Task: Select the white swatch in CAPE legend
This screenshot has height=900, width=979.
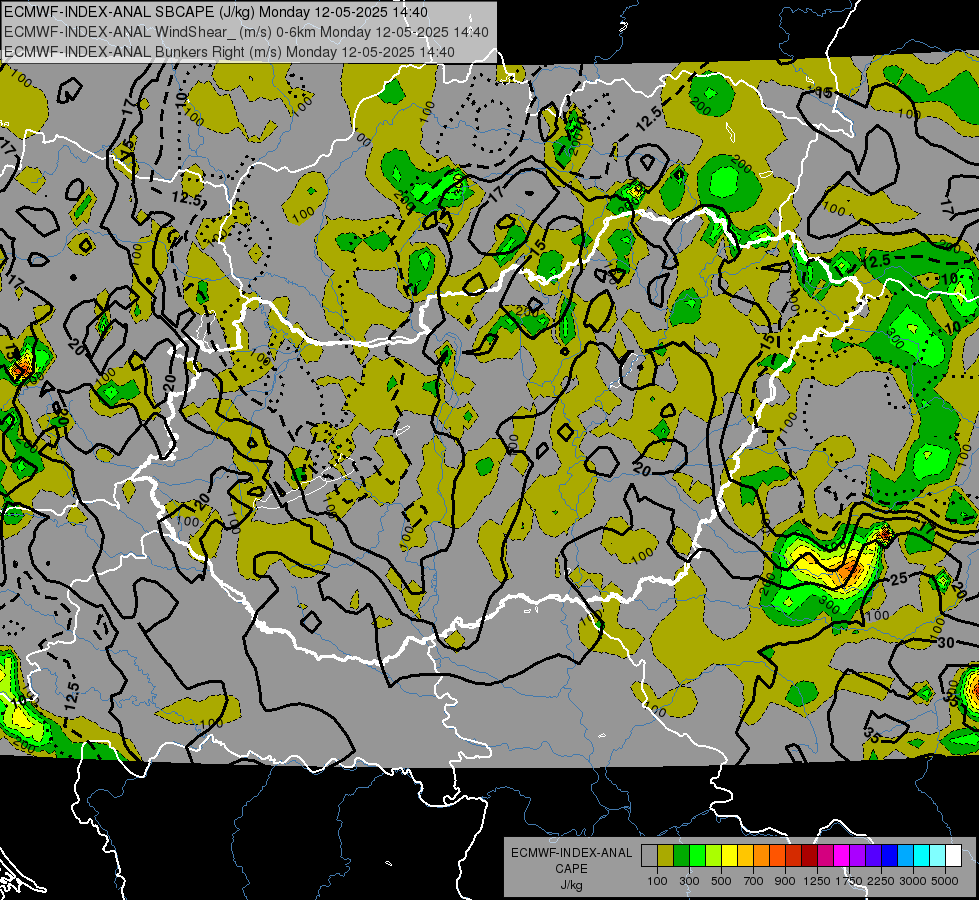Action: click(953, 856)
